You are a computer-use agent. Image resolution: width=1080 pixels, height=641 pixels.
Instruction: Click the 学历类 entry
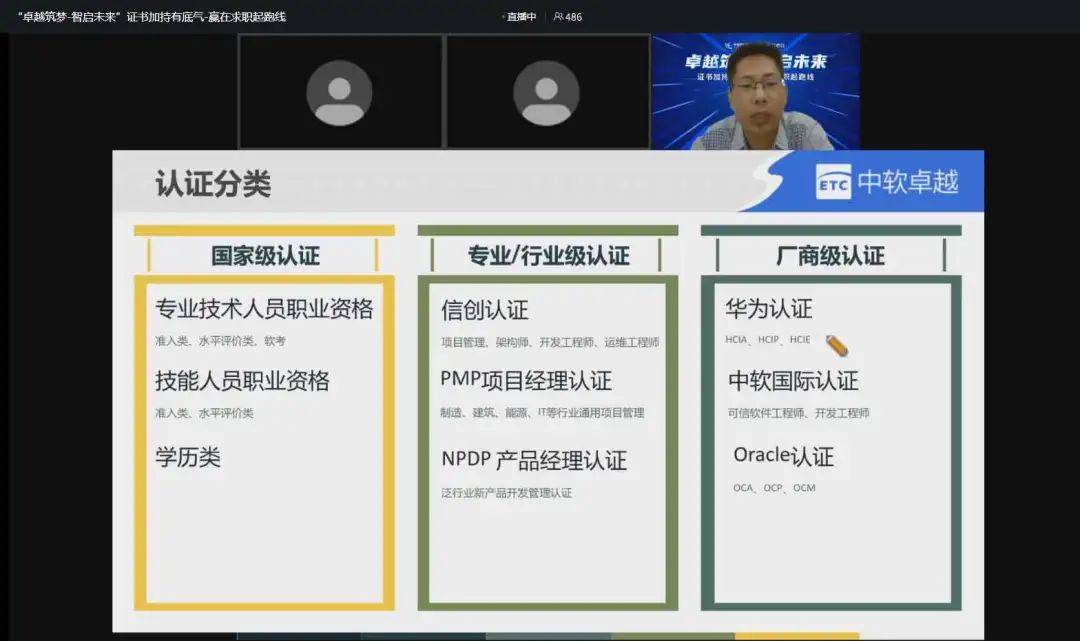tap(188, 458)
